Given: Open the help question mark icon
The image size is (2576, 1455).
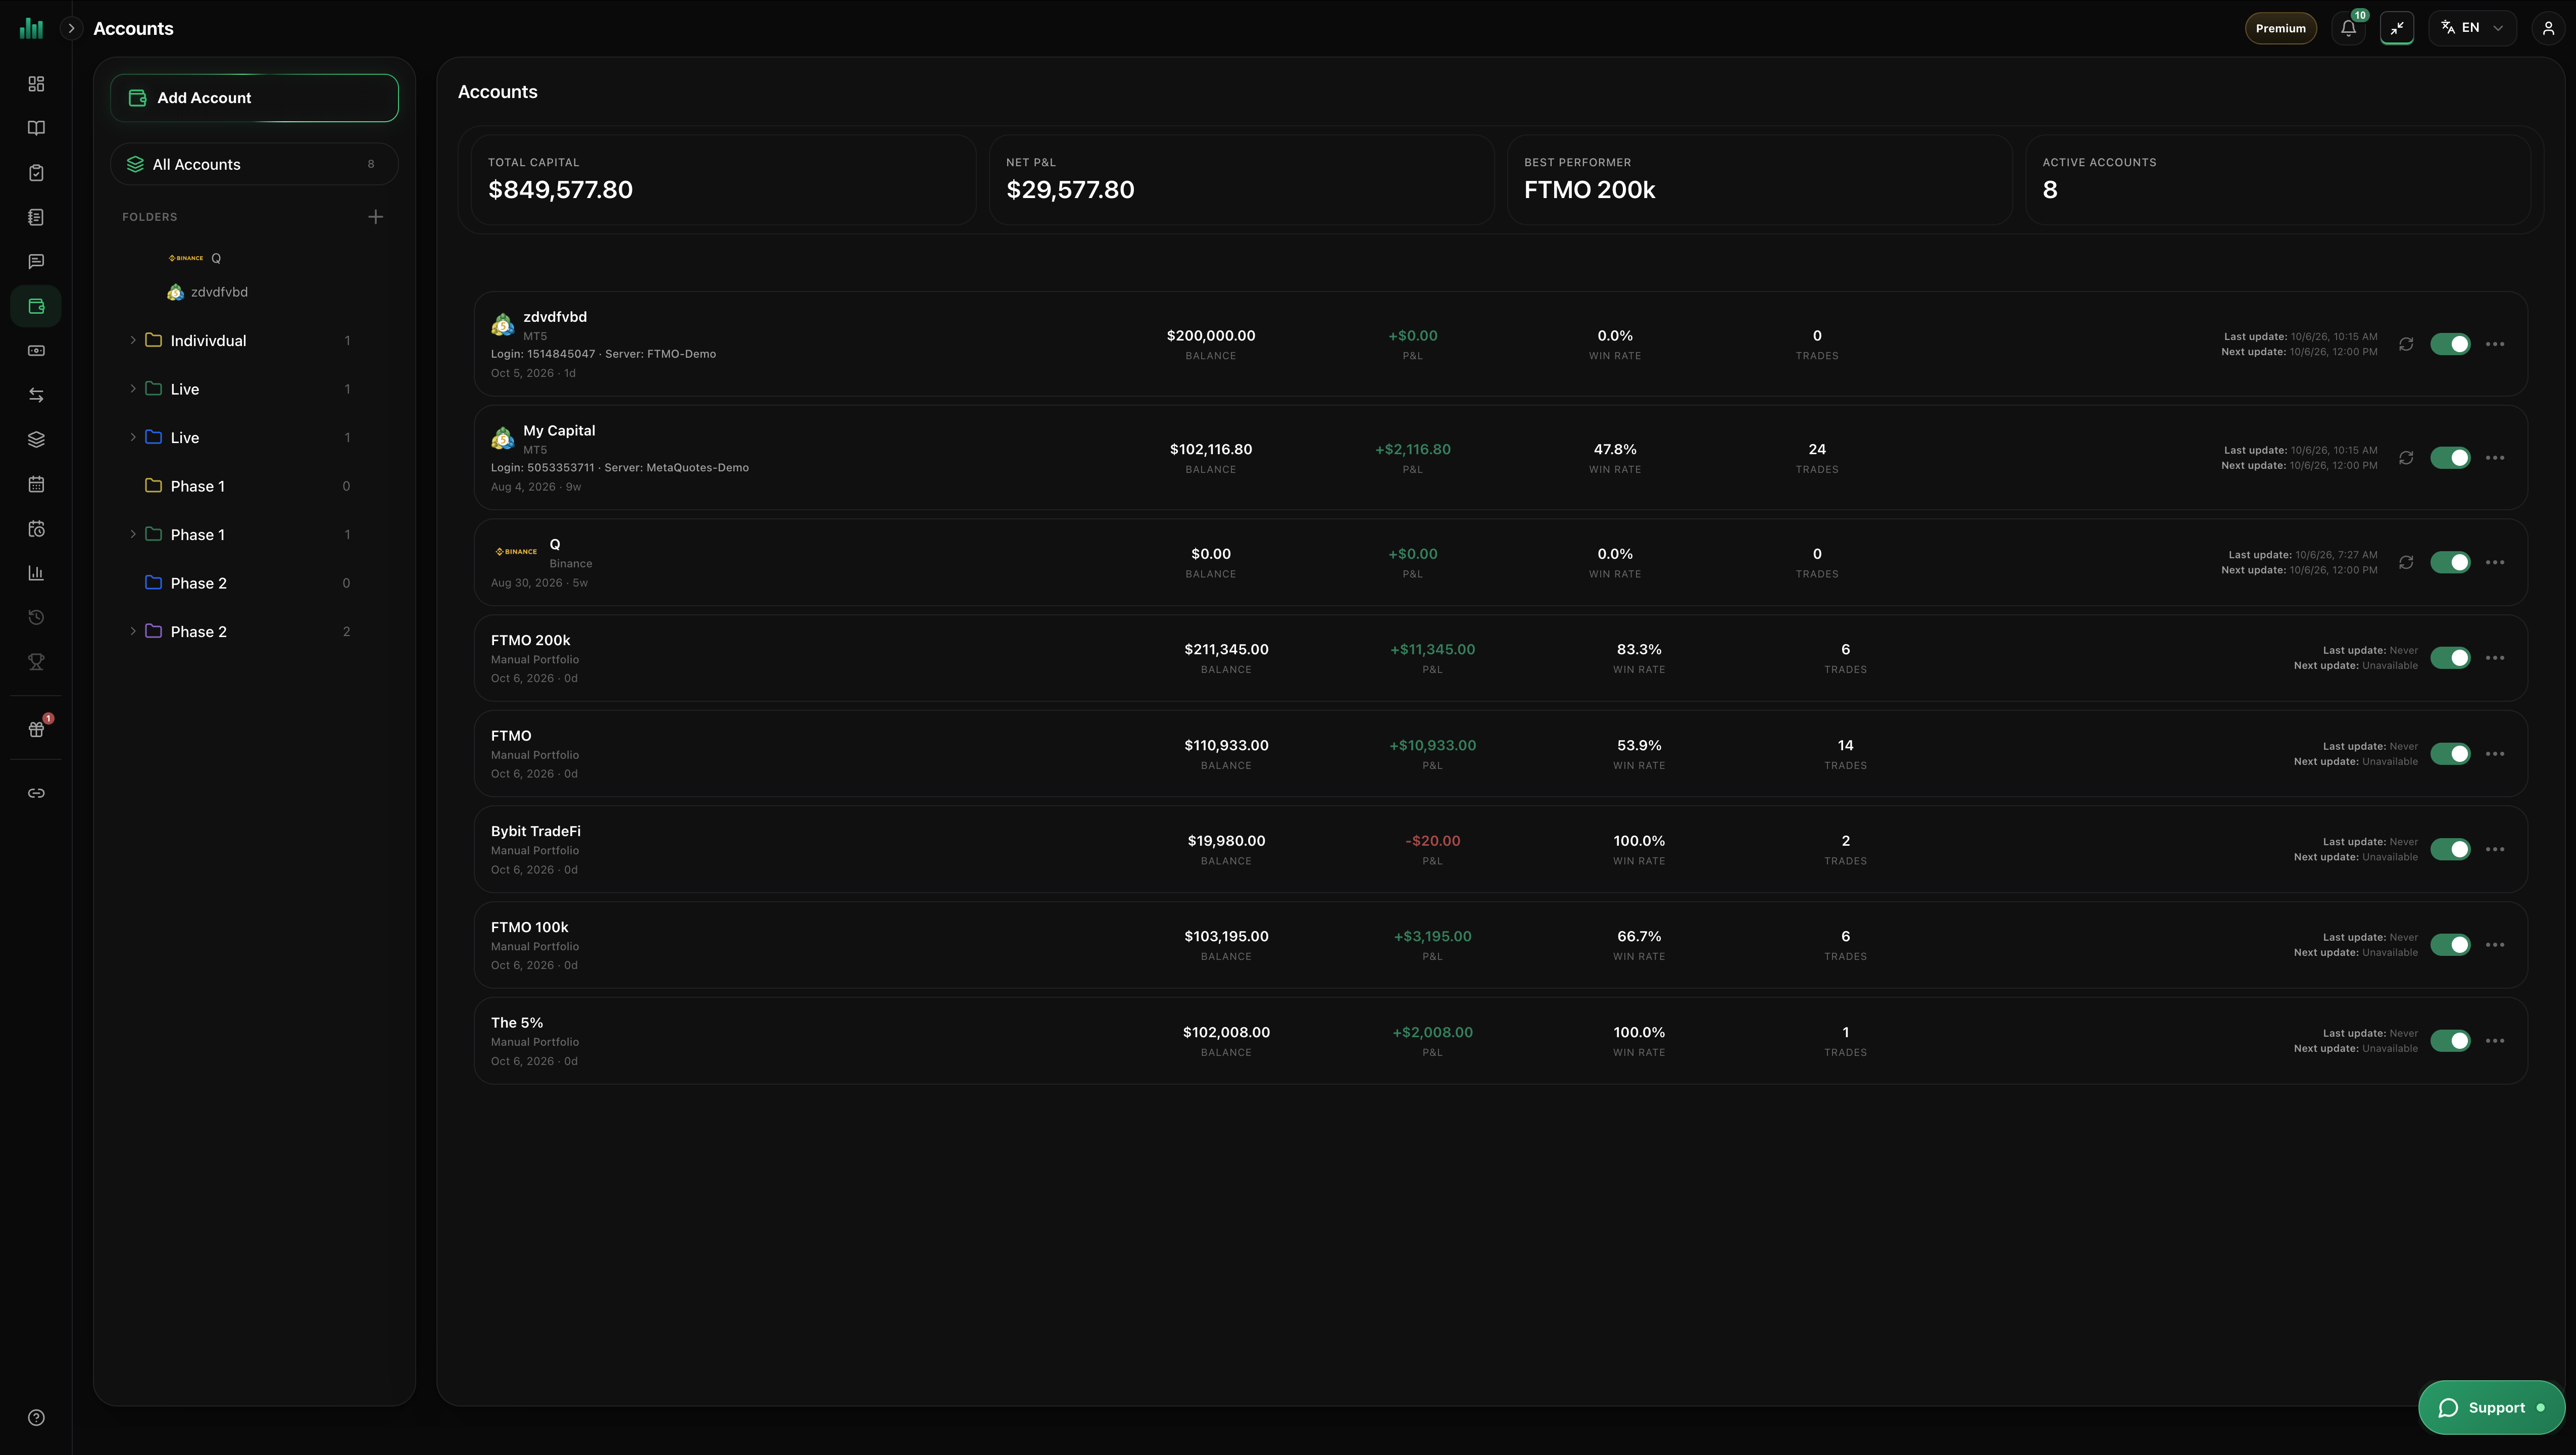Looking at the screenshot, I should pyautogui.click(x=36, y=1417).
